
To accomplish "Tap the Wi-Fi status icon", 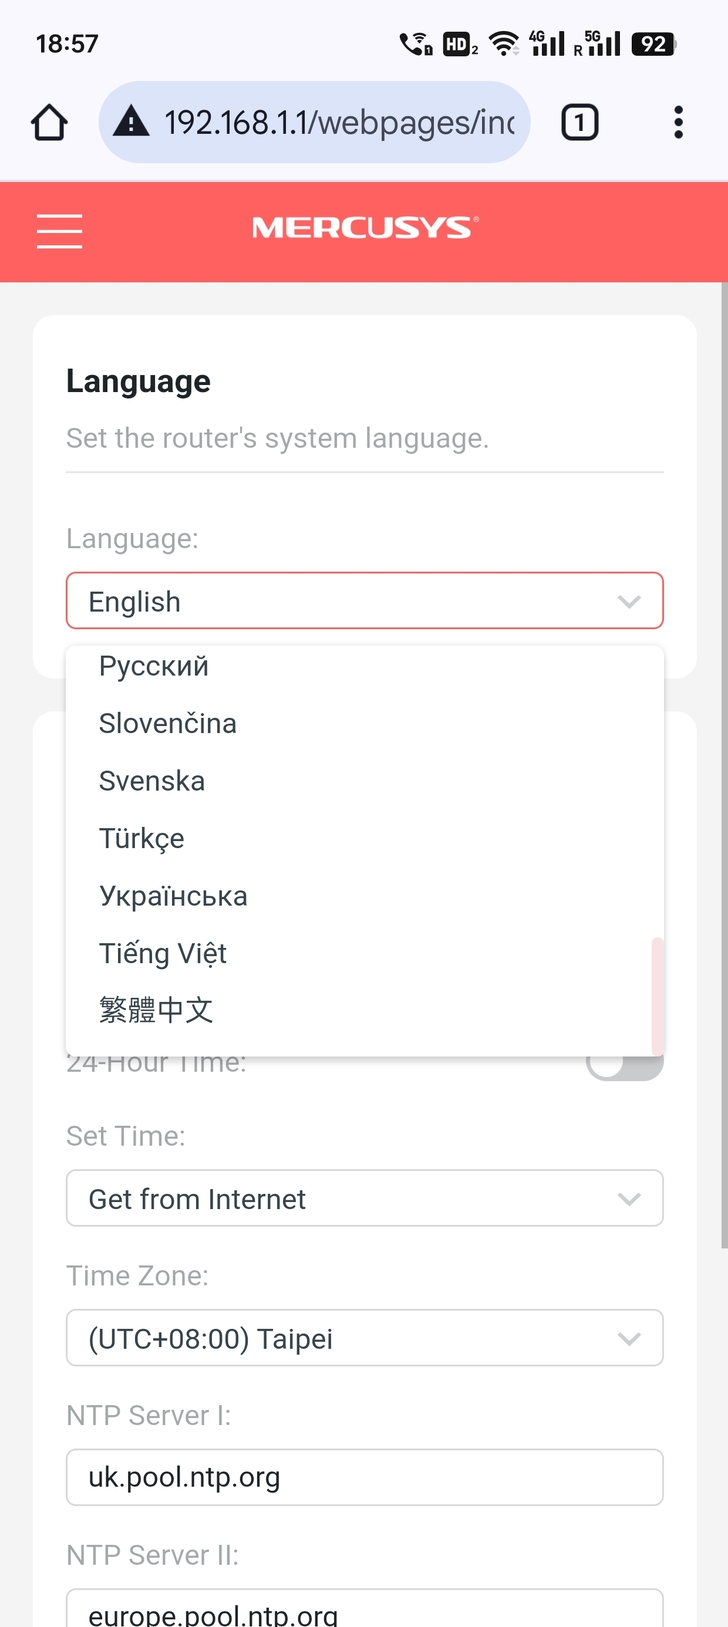I will pos(504,44).
